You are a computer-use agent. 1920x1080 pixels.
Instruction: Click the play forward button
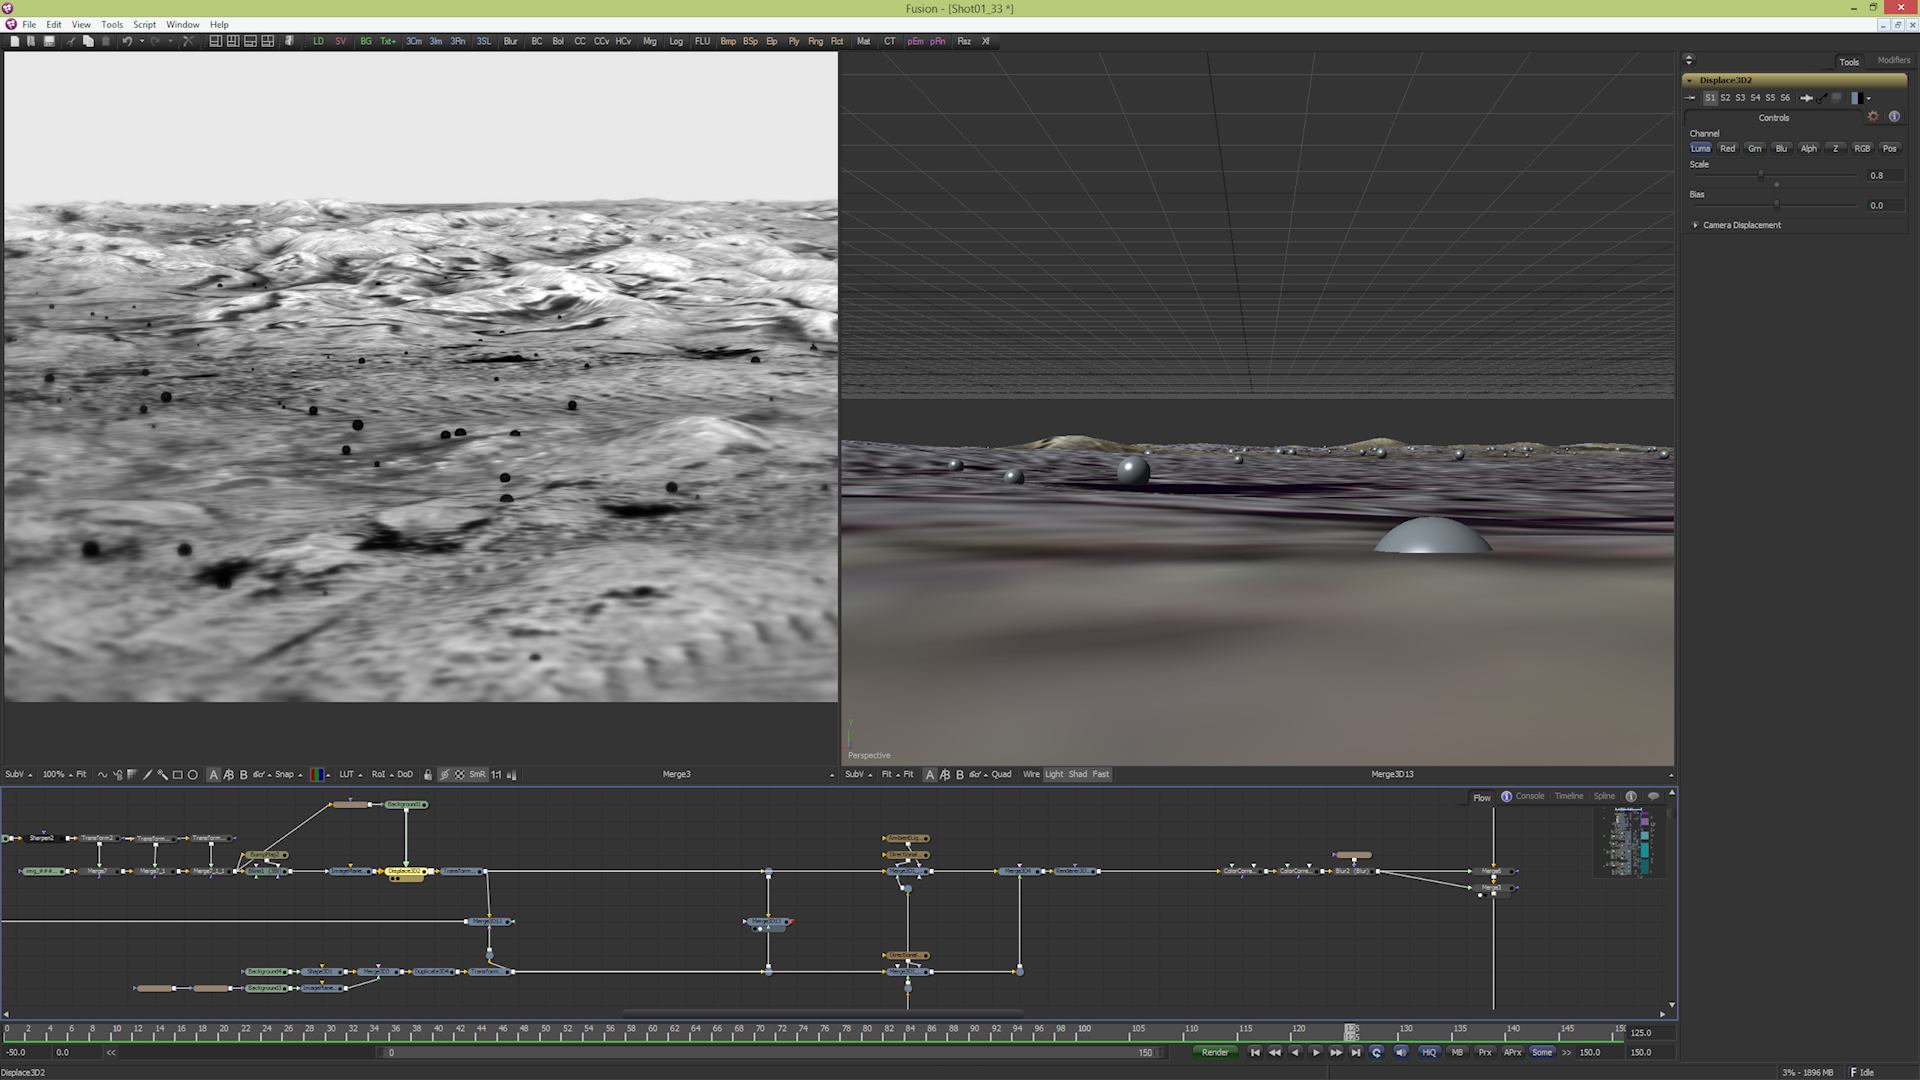pyautogui.click(x=1315, y=1052)
